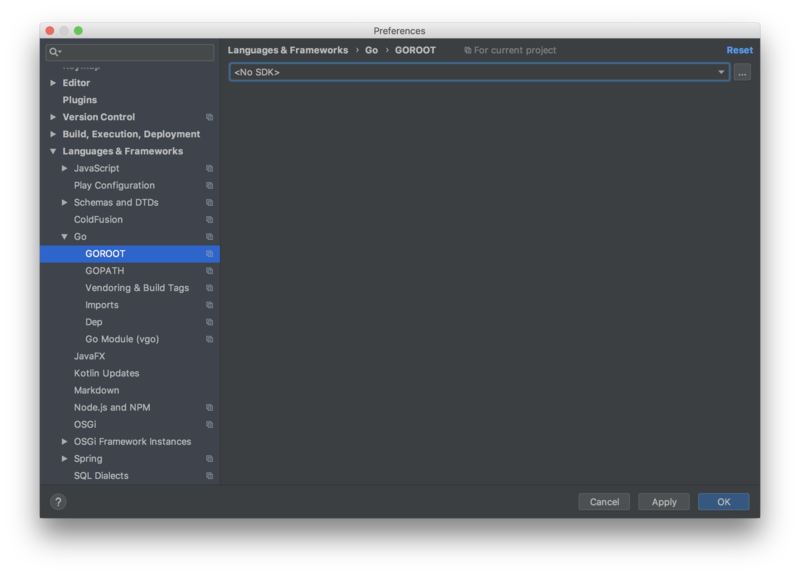The image size is (800, 575).
Task: Click the project icon next to Dep
Action: pyautogui.click(x=209, y=322)
